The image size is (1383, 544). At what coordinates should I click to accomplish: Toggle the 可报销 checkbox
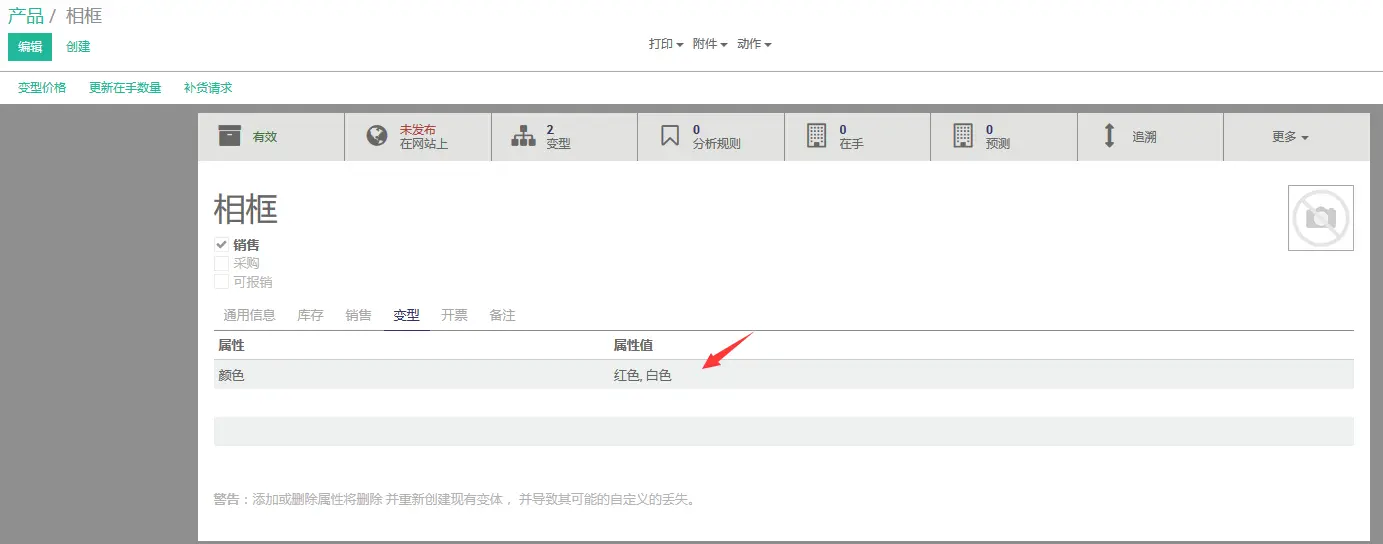click(x=222, y=282)
